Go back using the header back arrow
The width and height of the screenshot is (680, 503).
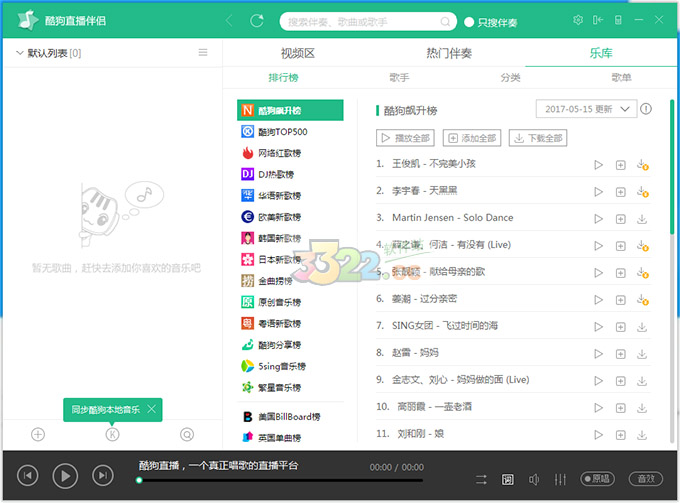[229, 20]
